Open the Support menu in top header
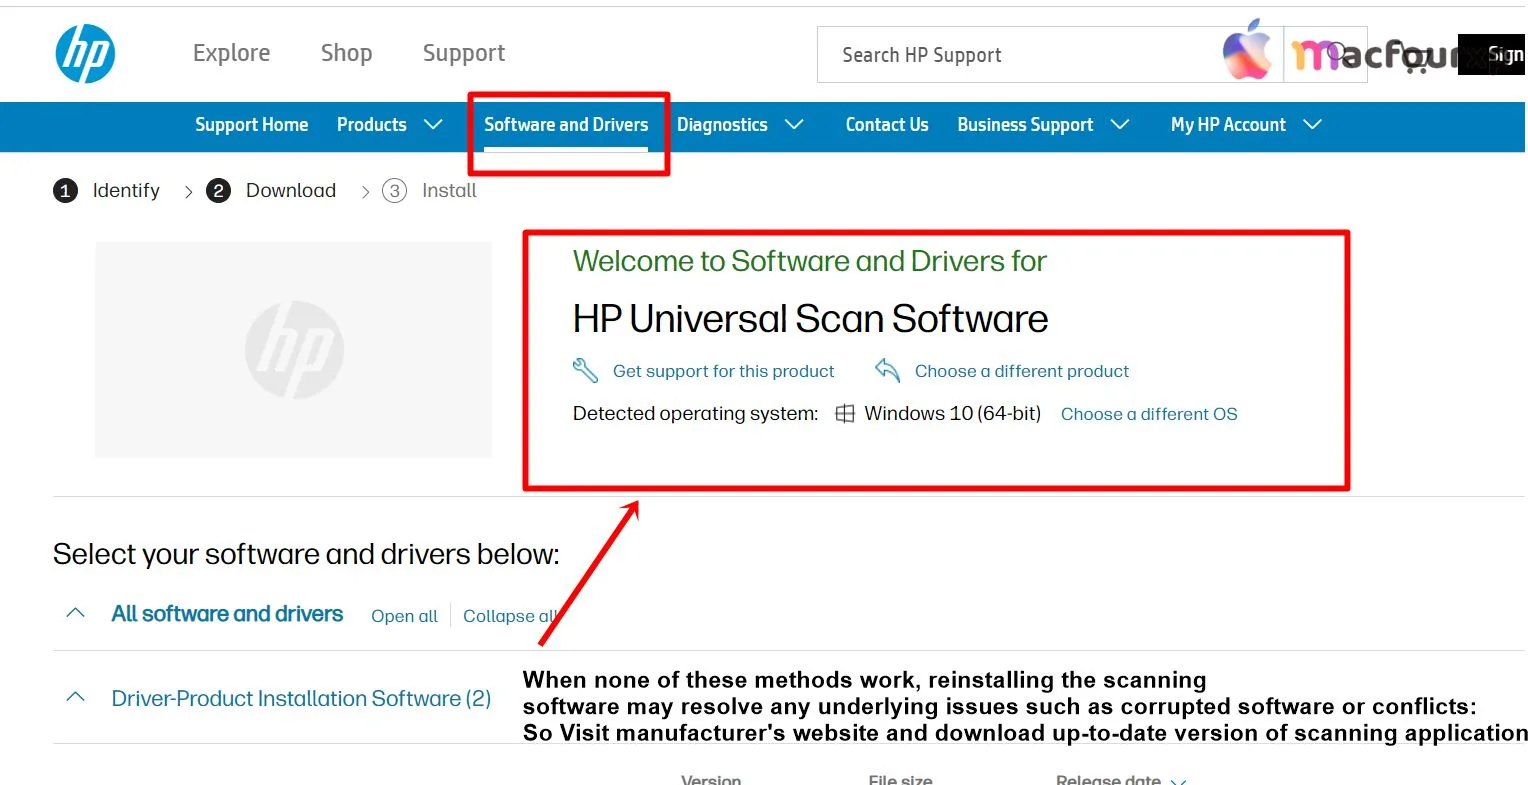Image resolution: width=1528 pixels, height=785 pixels. click(x=464, y=53)
